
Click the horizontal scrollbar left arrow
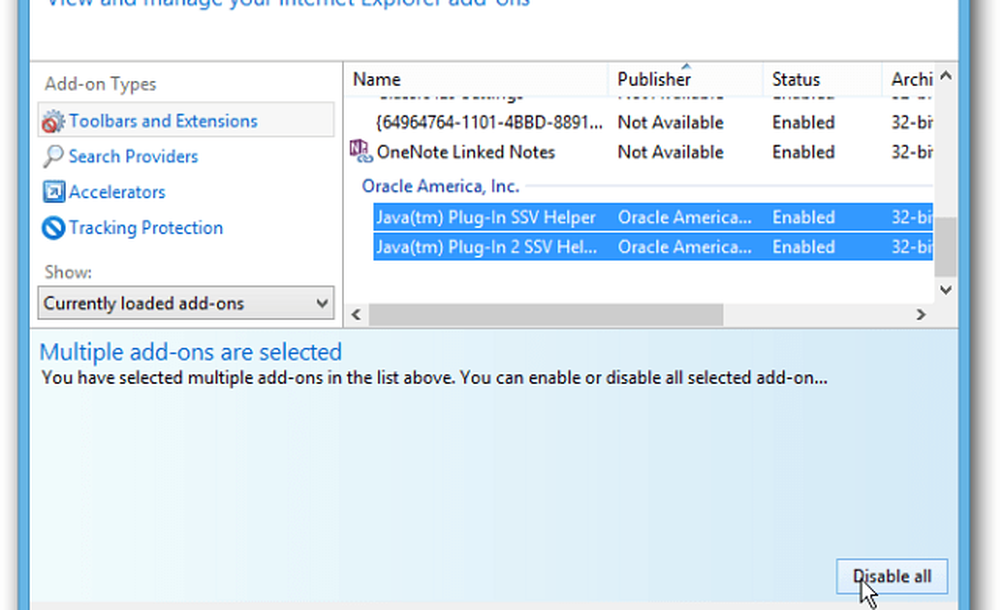point(357,315)
